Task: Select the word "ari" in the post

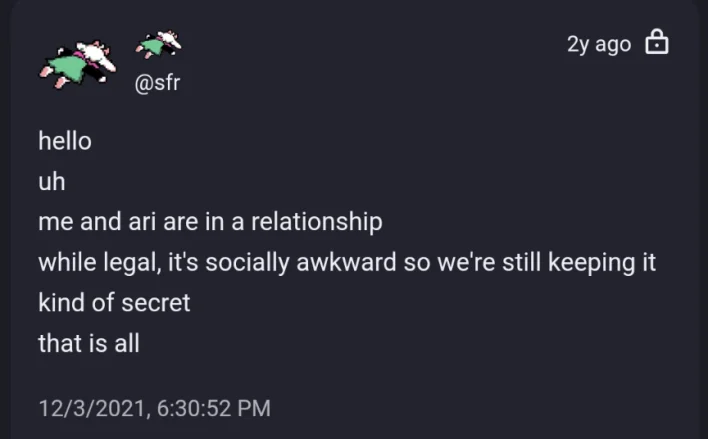Action: tap(140, 222)
